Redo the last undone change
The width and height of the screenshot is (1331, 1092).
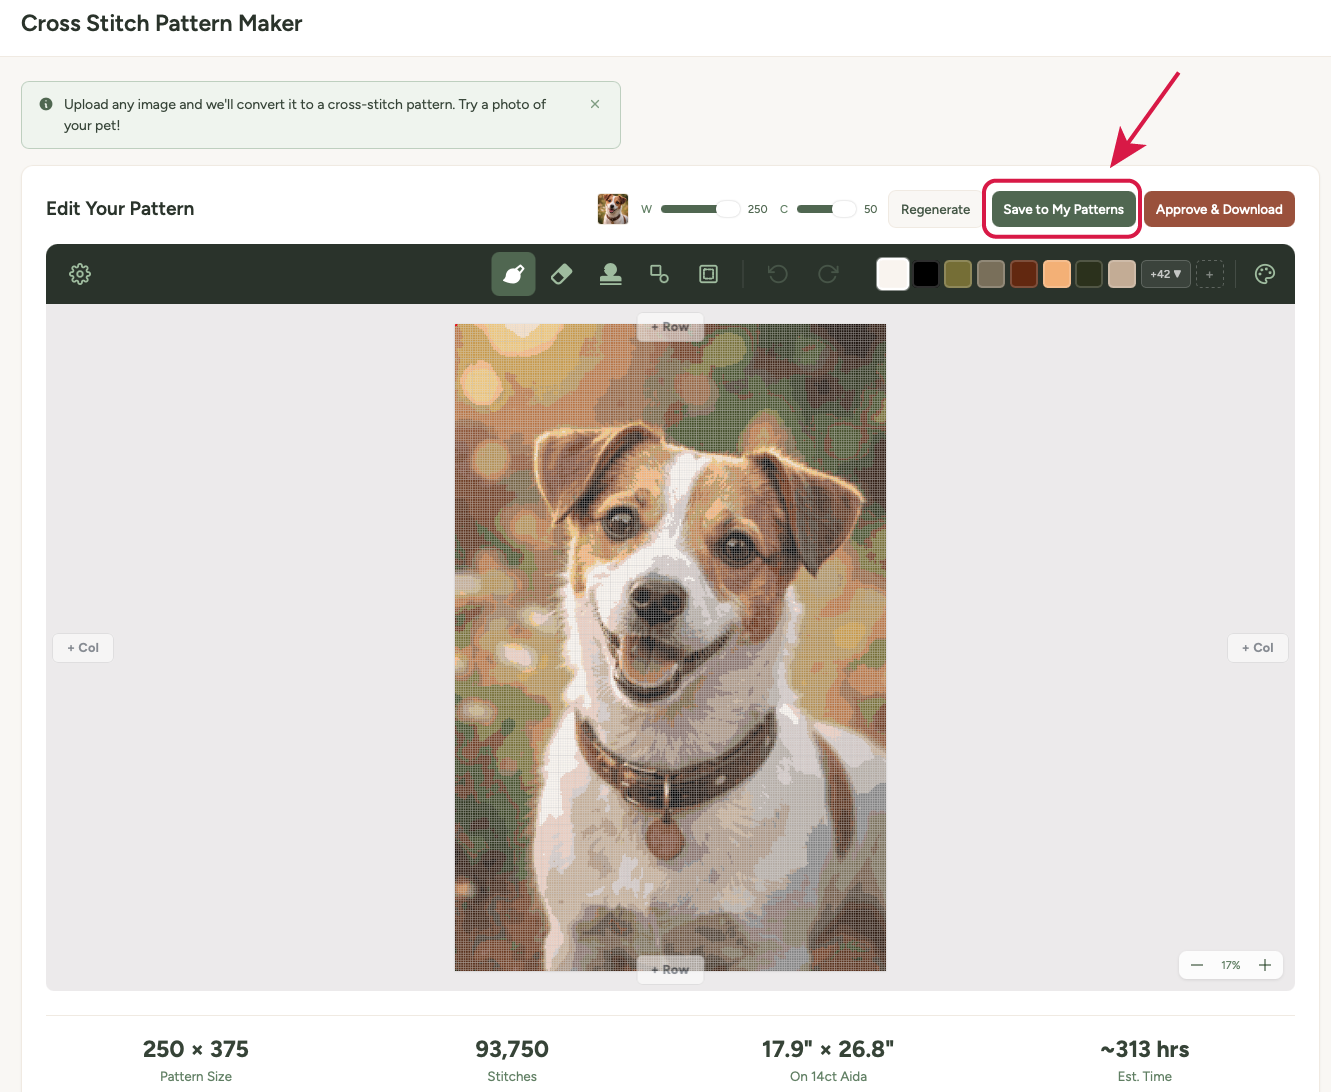tap(828, 273)
